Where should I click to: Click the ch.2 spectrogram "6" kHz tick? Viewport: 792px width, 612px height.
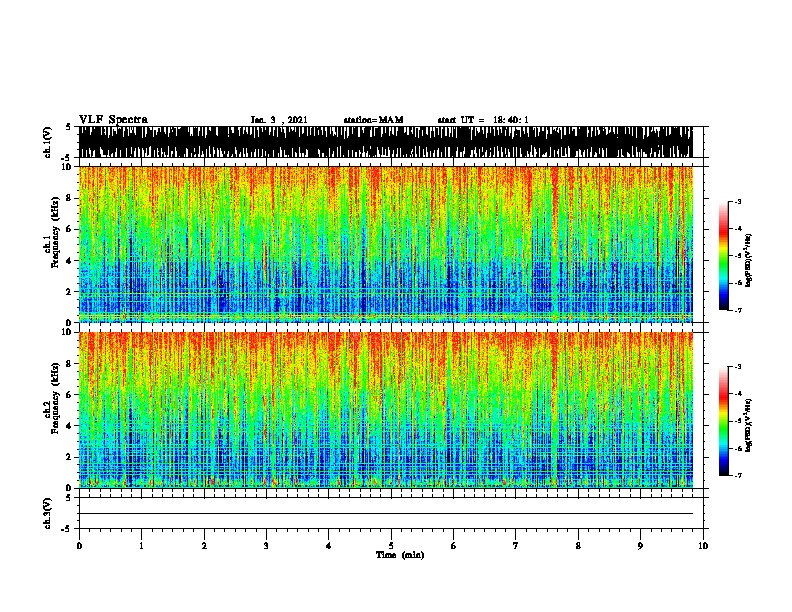tap(70, 395)
